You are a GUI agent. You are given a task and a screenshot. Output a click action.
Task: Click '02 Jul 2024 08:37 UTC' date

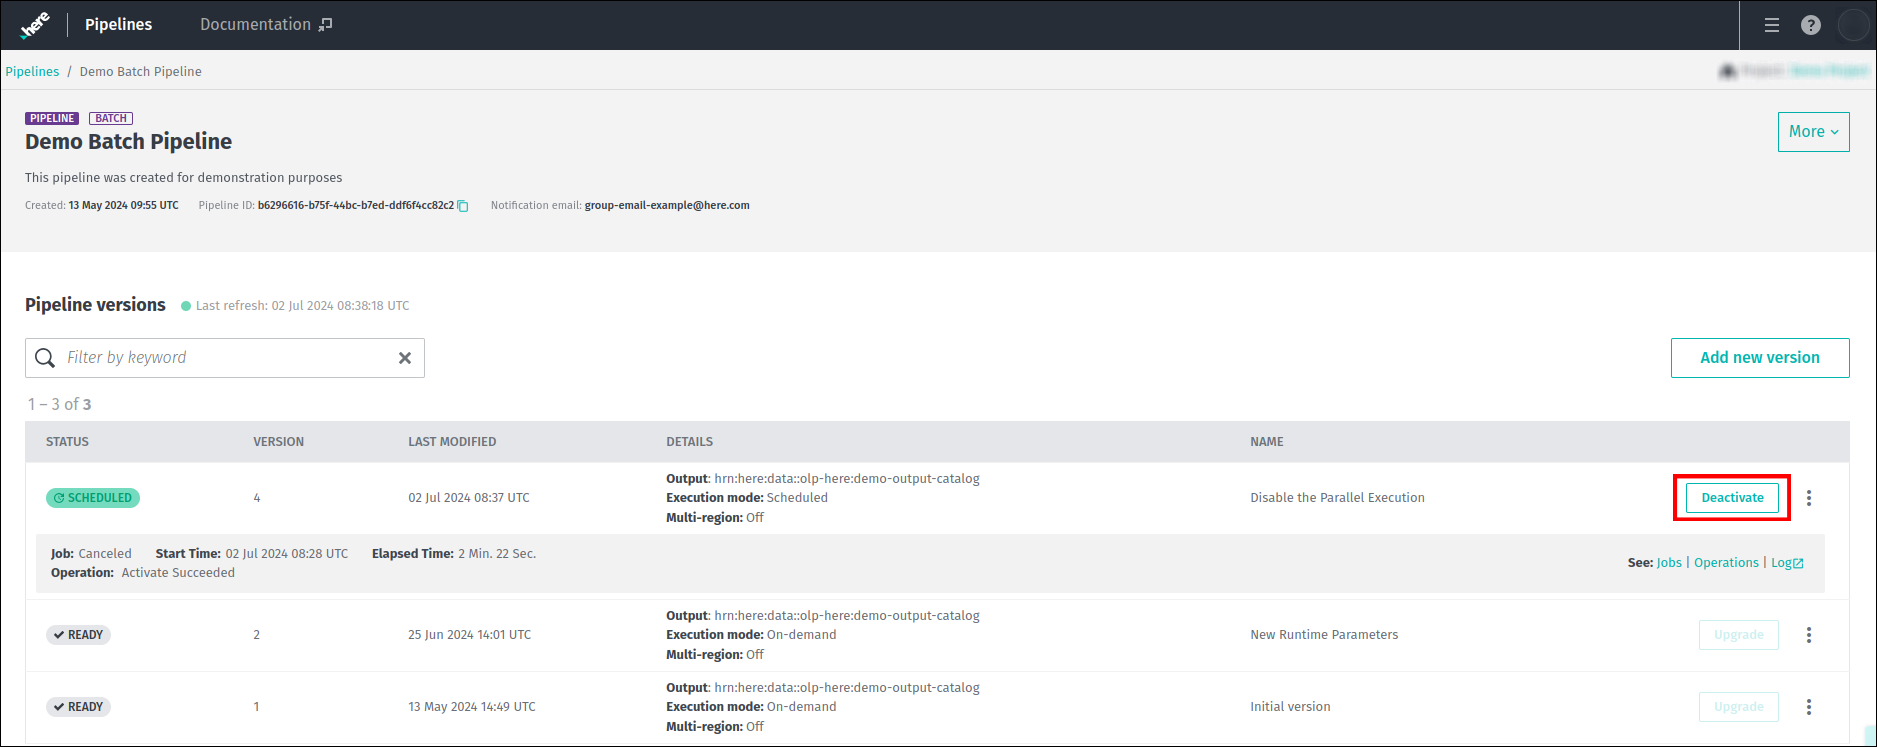coord(469,498)
